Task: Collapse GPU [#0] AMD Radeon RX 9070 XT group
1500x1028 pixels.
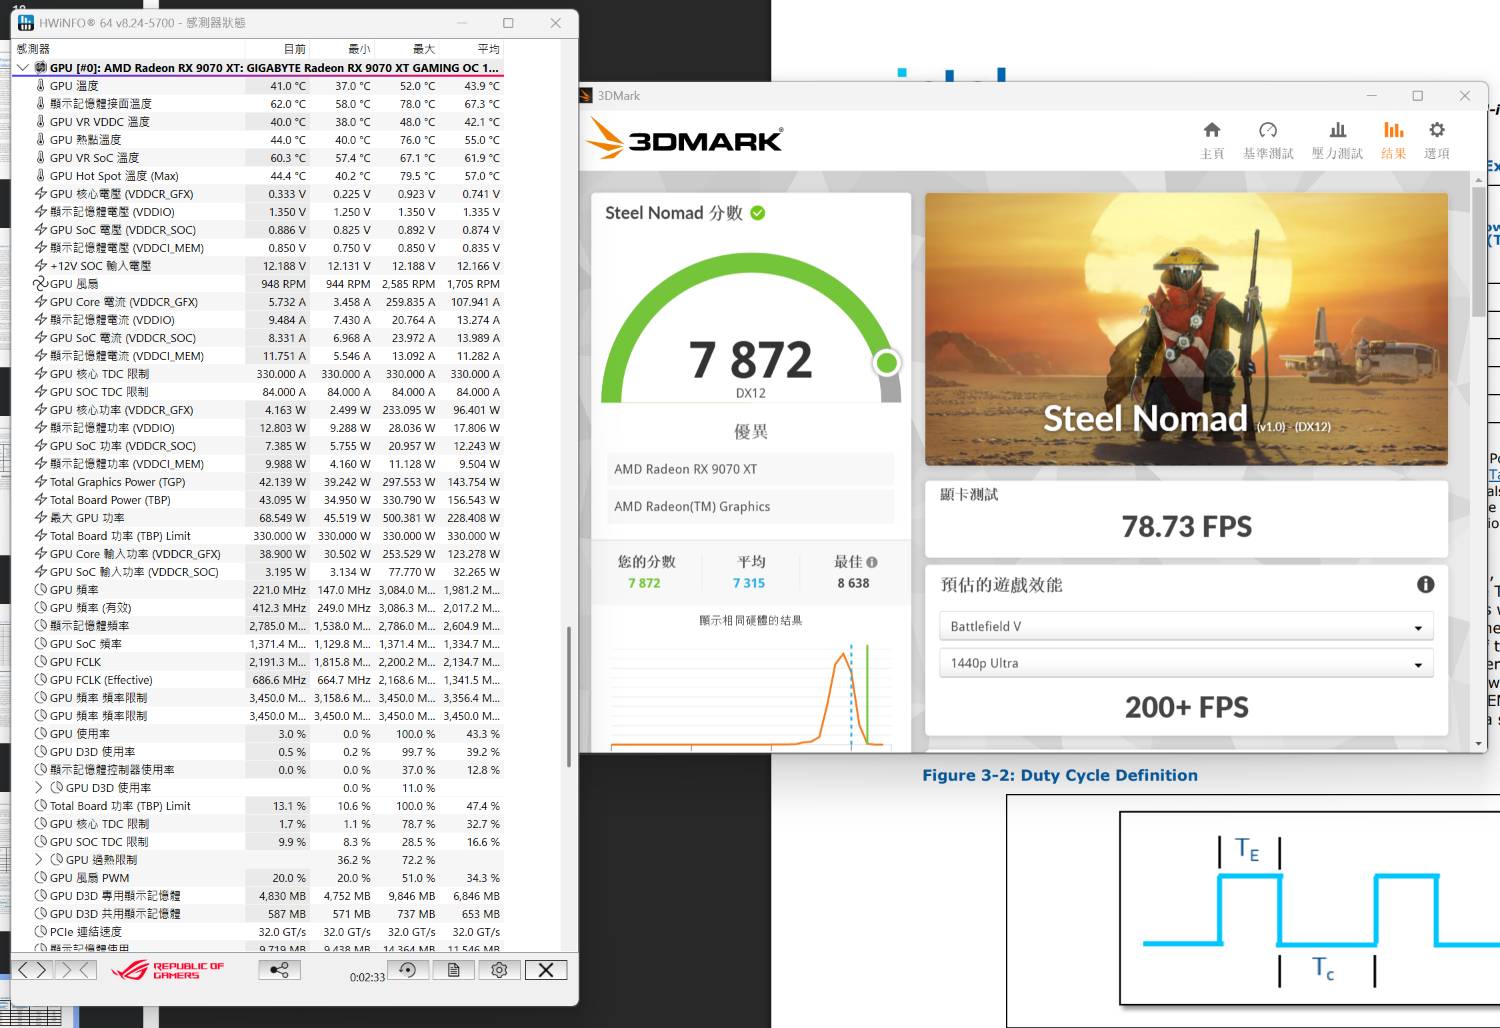Action: click(23, 68)
